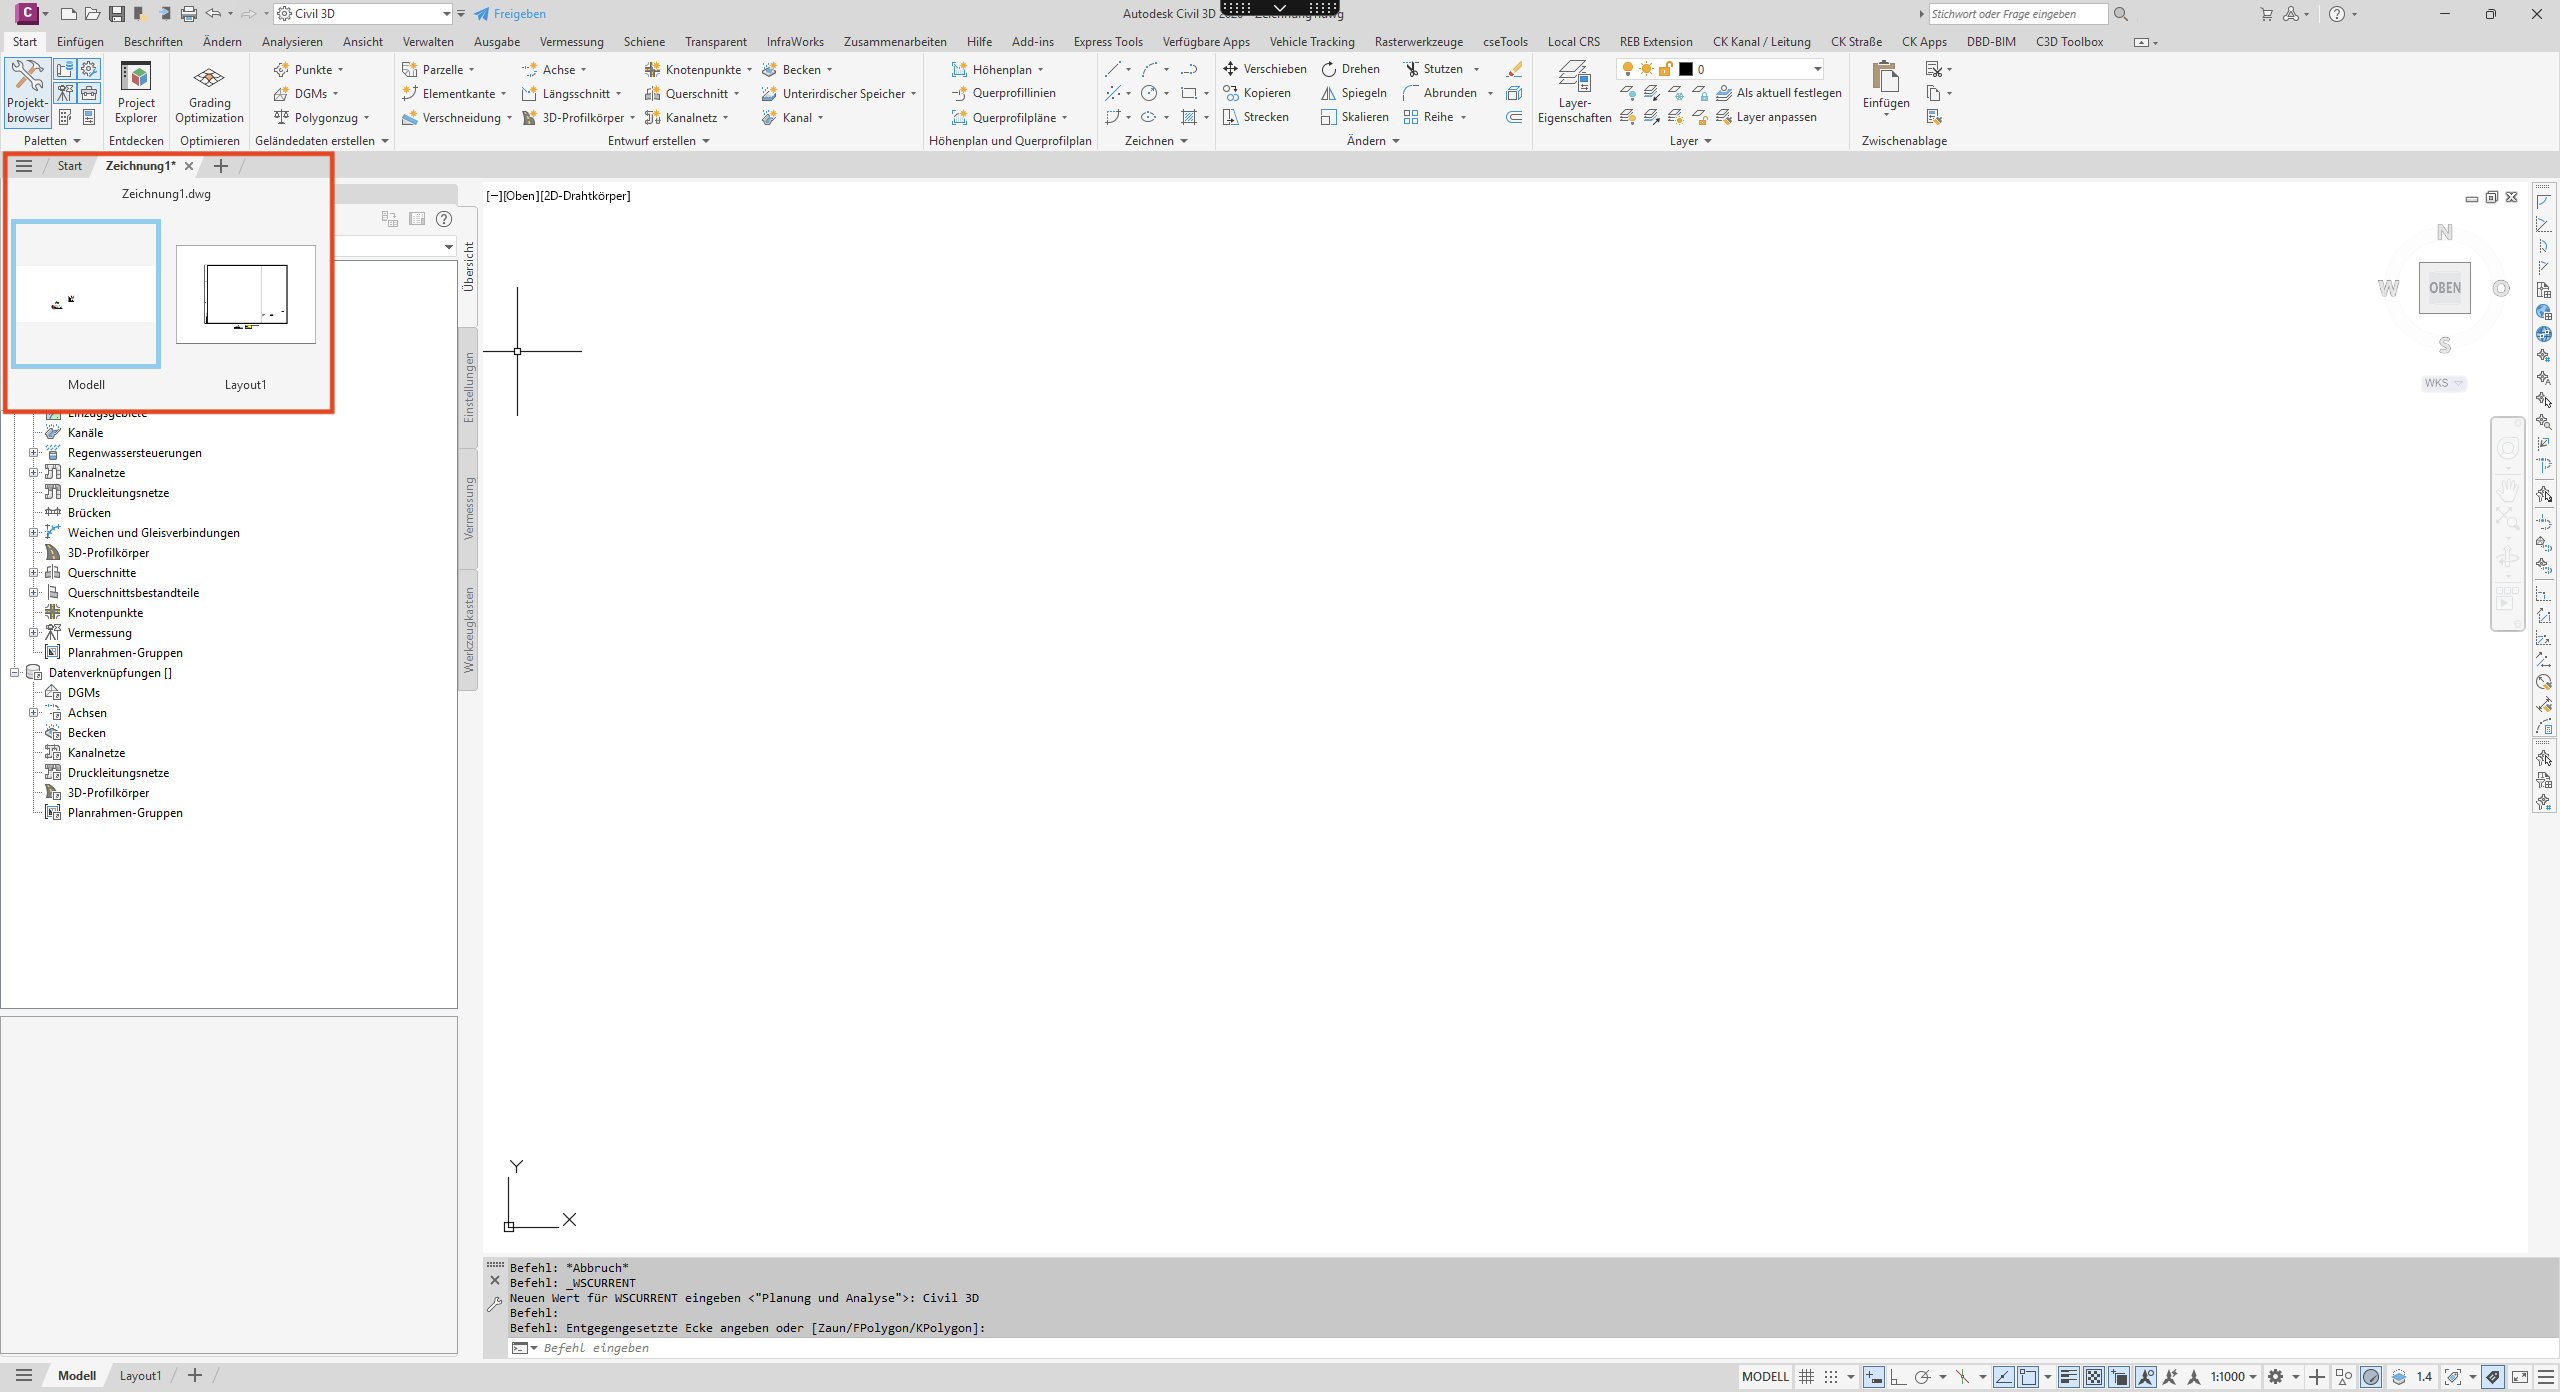Switch to Layout1 tab at bottom
This screenshot has height=1392, width=2560.
pyautogui.click(x=140, y=1376)
